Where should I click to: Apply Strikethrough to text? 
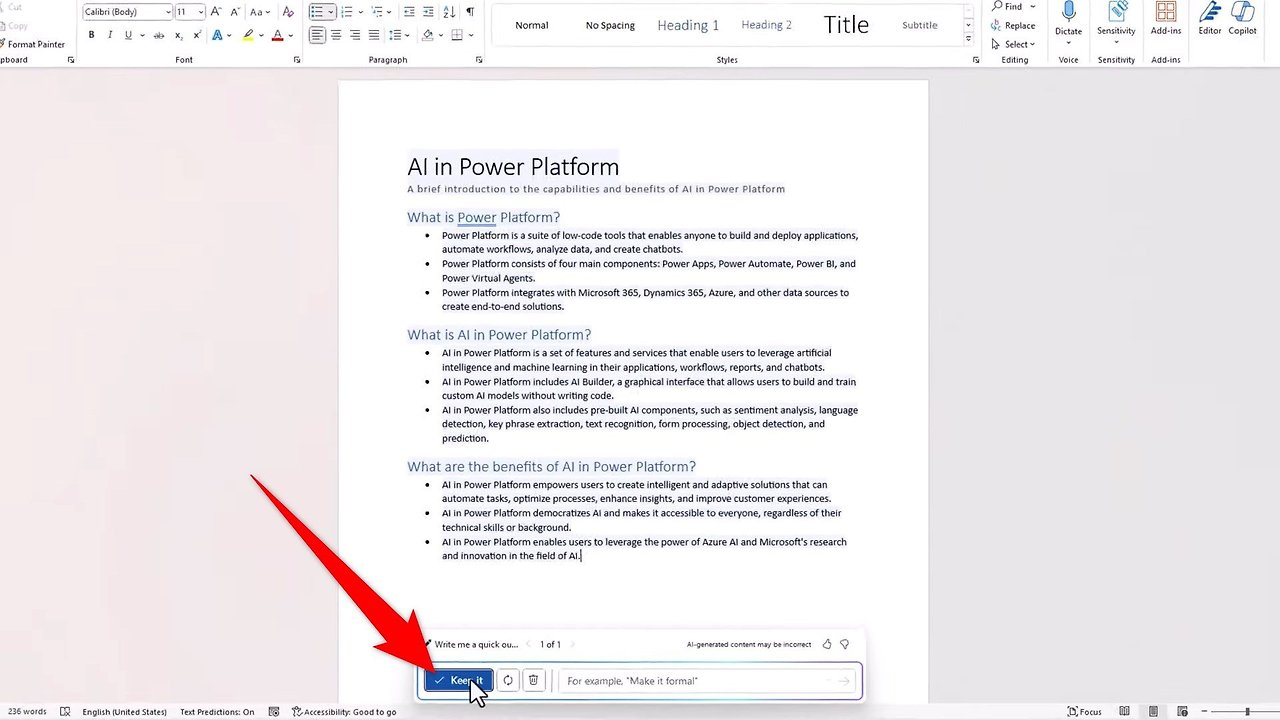[x=158, y=35]
